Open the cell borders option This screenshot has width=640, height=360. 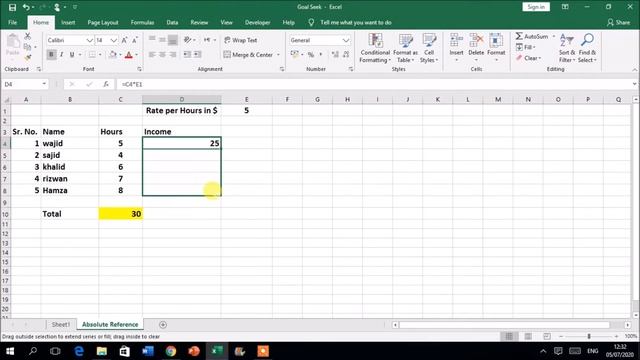[x=92, y=55]
